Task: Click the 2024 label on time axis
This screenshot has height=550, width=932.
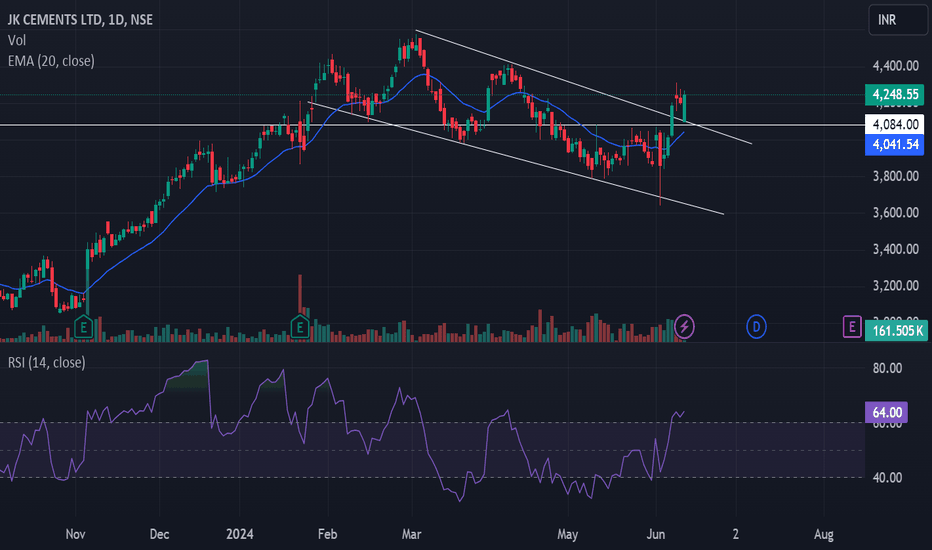Action: (x=240, y=534)
